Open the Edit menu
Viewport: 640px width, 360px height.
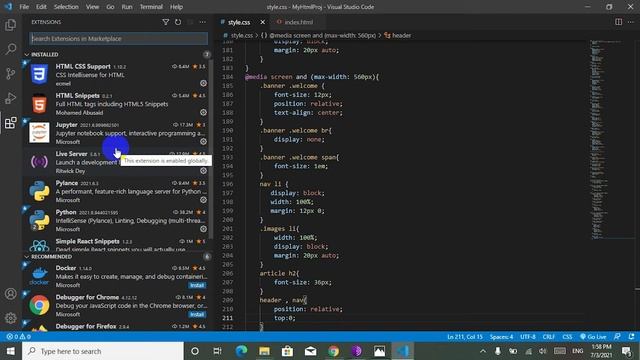click(x=41, y=7)
